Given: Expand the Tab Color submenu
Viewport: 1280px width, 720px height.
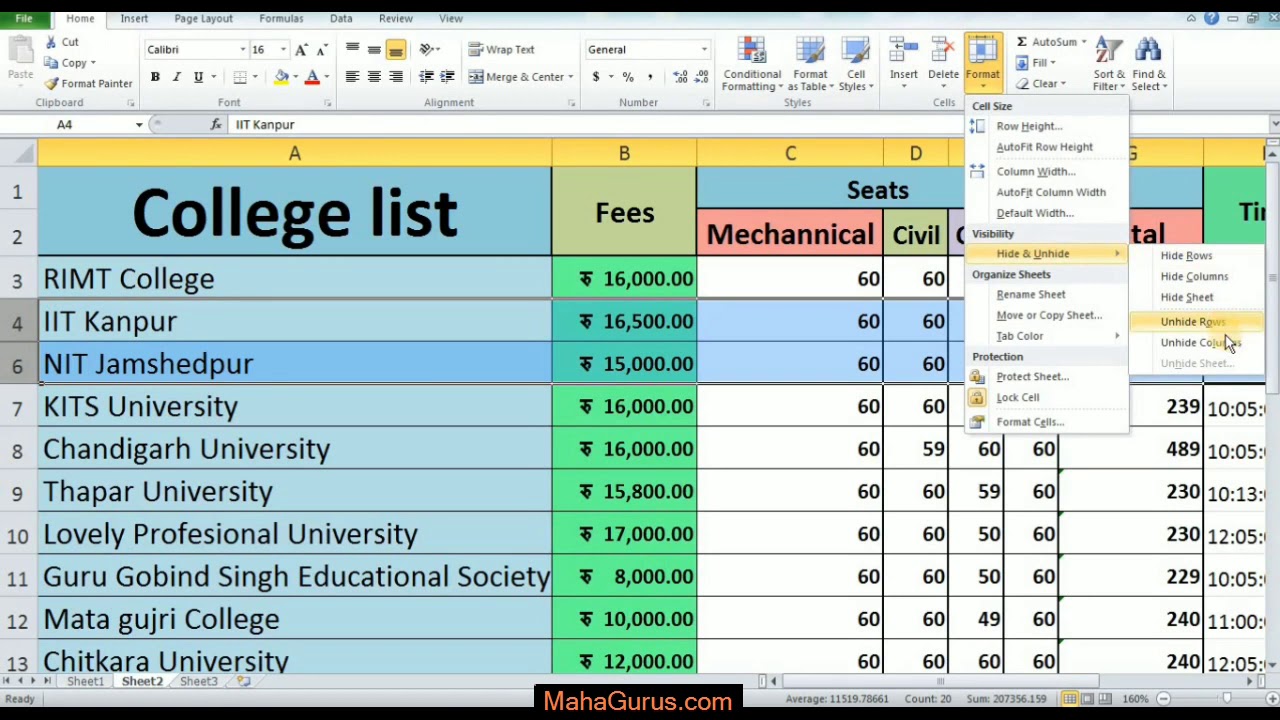Looking at the screenshot, I should coord(1047,336).
